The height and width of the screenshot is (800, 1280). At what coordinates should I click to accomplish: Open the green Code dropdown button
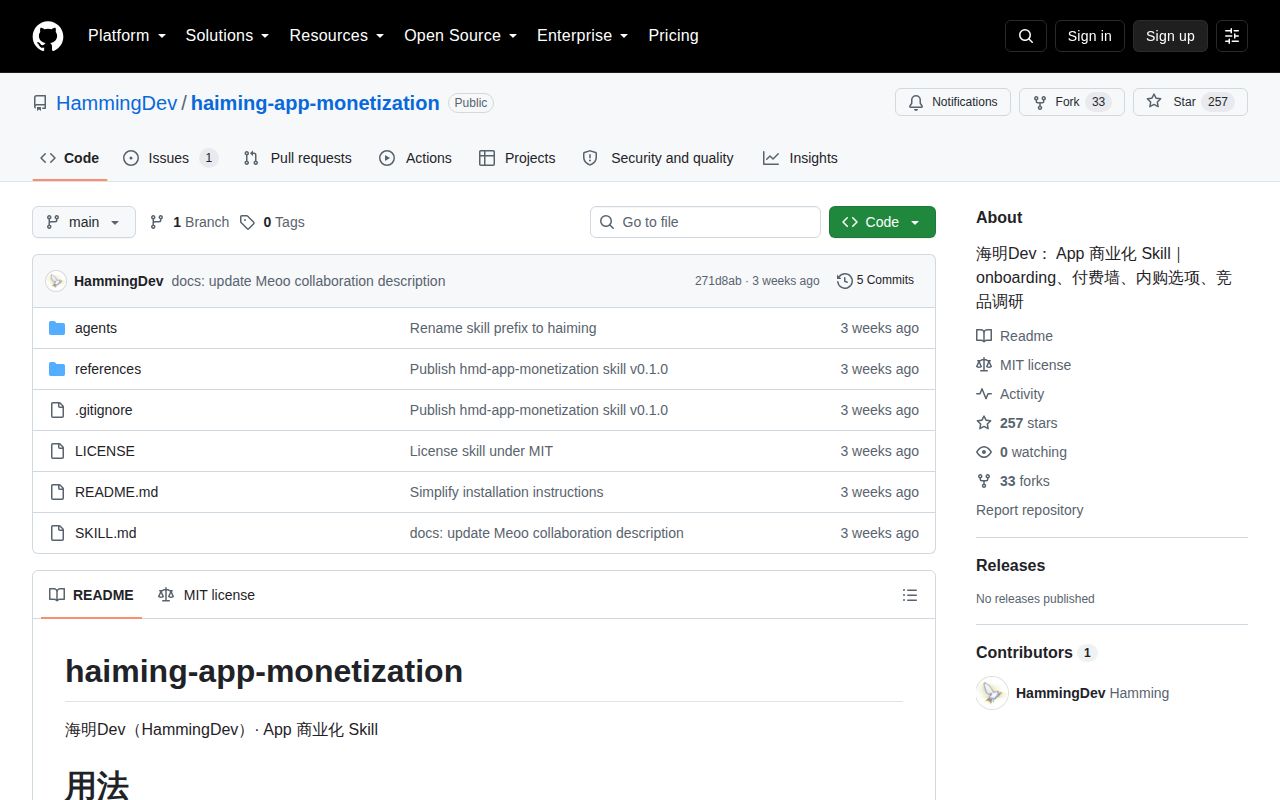coord(882,222)
